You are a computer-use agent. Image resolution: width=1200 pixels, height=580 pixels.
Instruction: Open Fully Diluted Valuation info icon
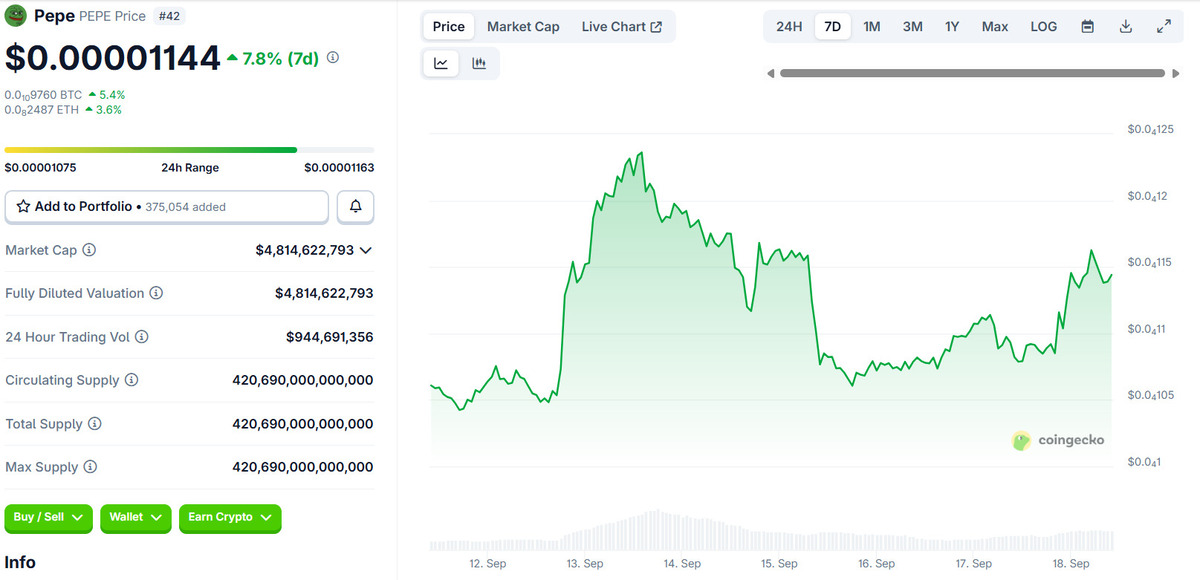pyautogui.click(x=156, y=293)
